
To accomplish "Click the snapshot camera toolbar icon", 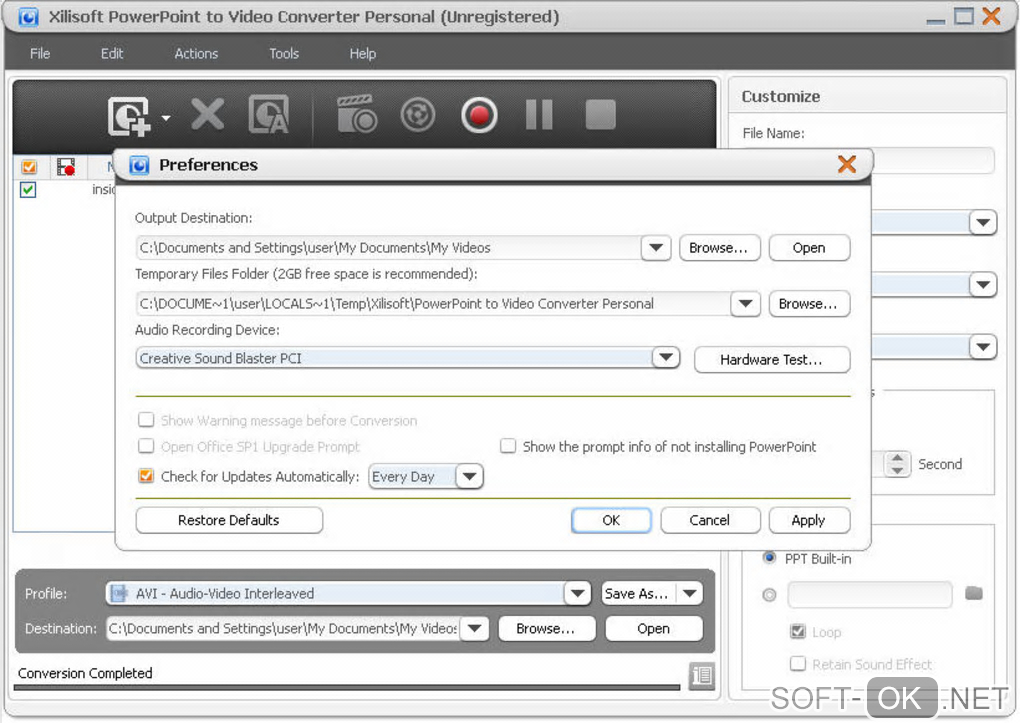I will pyautogui.click(x=356, y=114).
